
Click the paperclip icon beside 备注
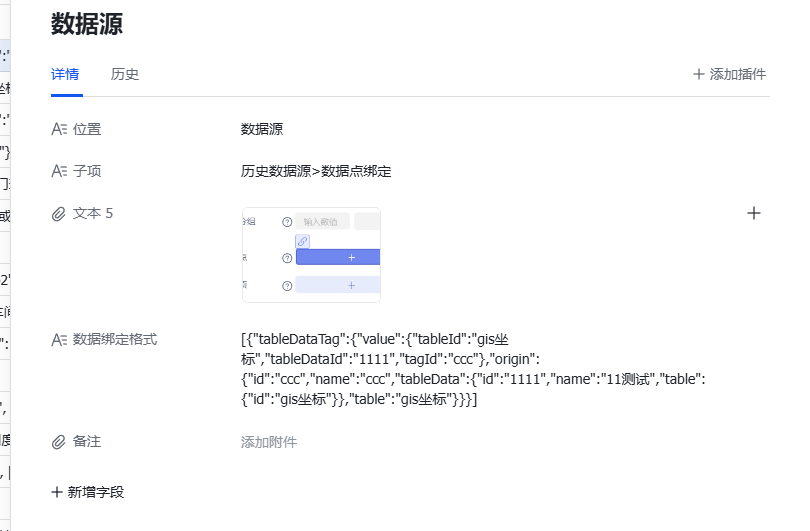[x=58, y=442]
